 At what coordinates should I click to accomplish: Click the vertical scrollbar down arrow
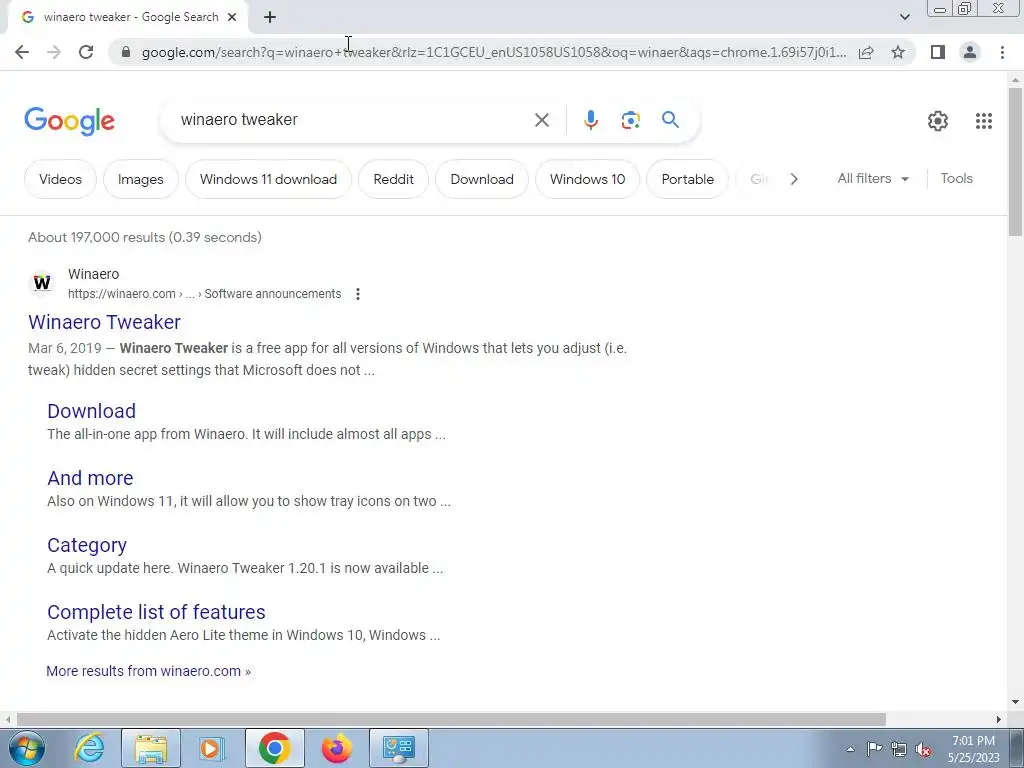click(1015, 702)
